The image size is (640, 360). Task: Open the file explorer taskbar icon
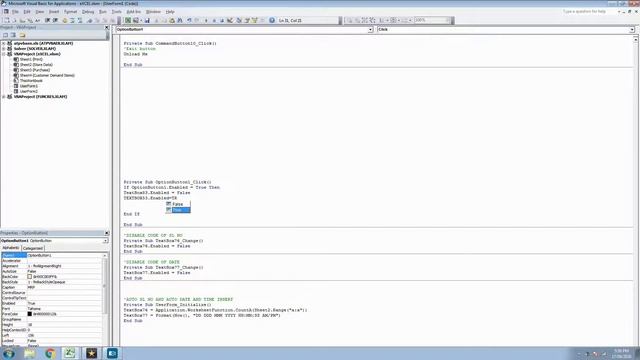pos(29,353)
